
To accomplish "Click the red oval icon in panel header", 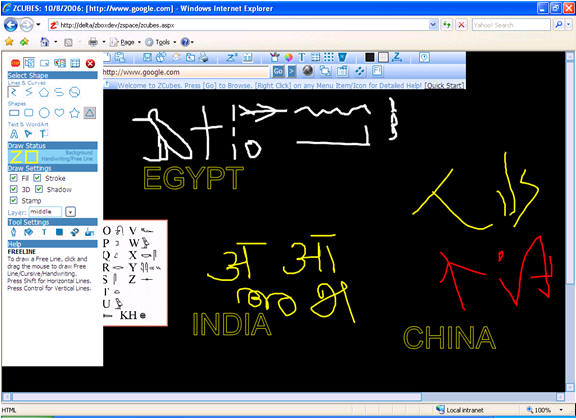I will (15, 63).
